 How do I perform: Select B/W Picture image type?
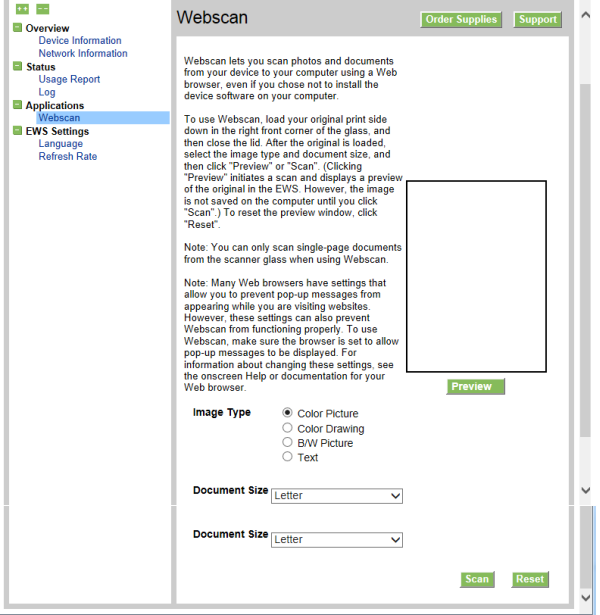(287, 442)
